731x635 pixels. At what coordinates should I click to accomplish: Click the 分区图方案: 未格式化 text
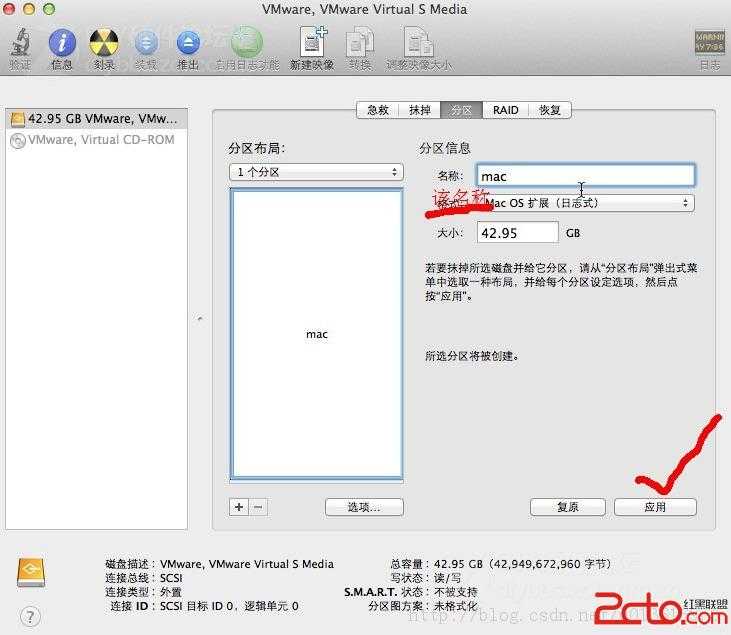(x=423, y=606)
